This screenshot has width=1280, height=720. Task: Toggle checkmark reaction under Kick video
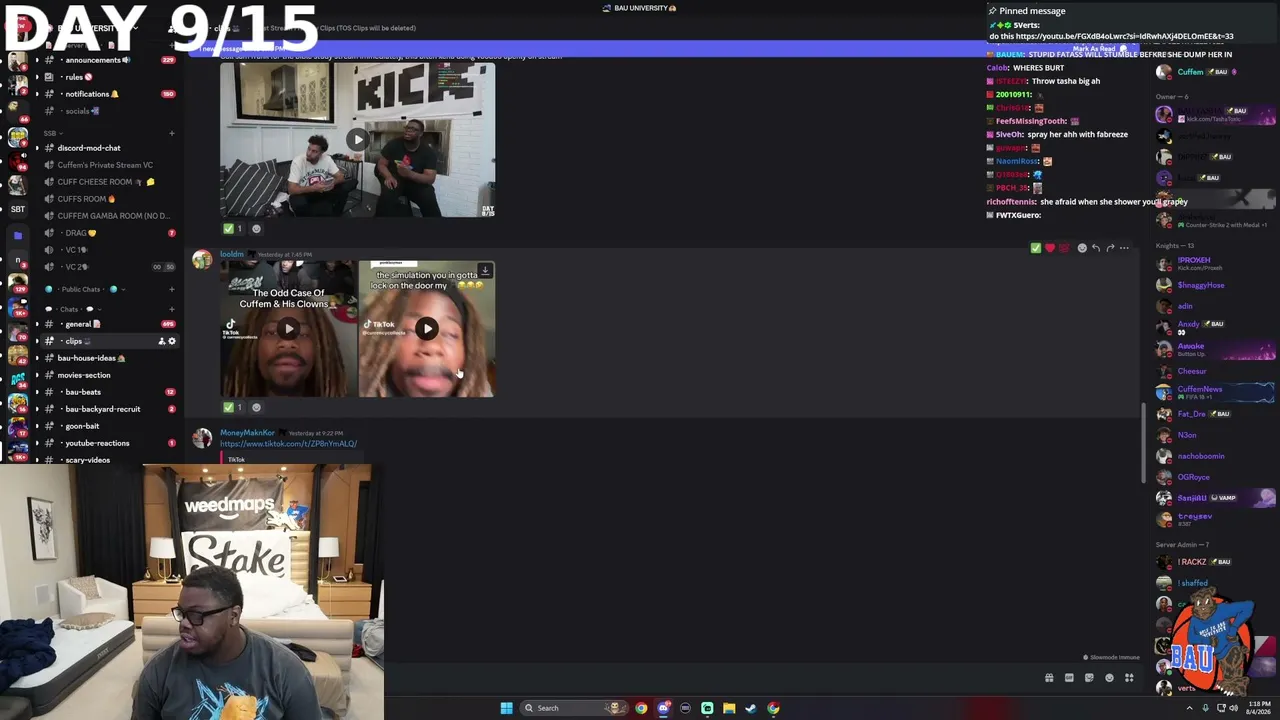coord(232,229)
